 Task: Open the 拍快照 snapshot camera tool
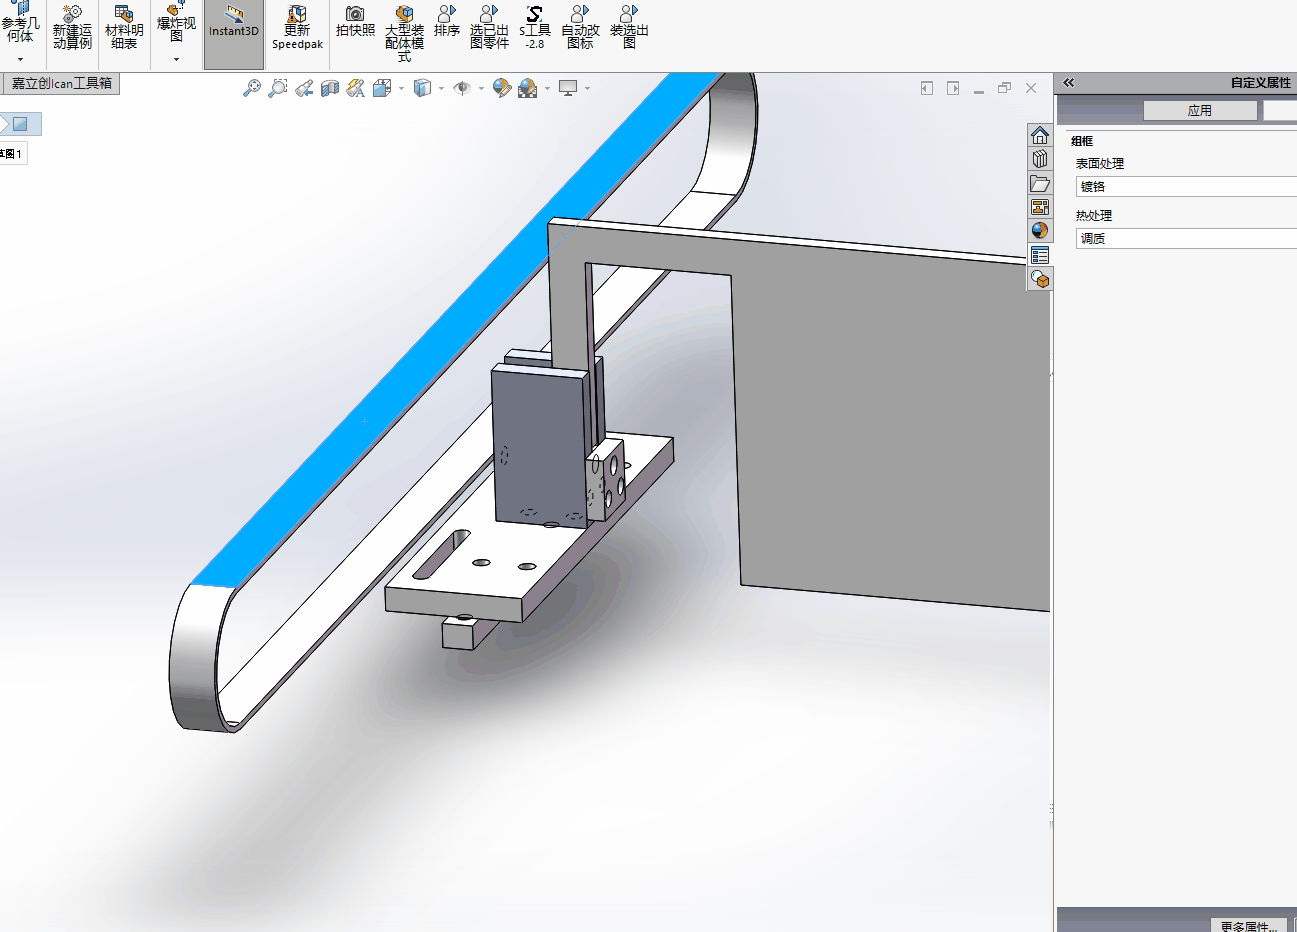(x=355, y=22)
